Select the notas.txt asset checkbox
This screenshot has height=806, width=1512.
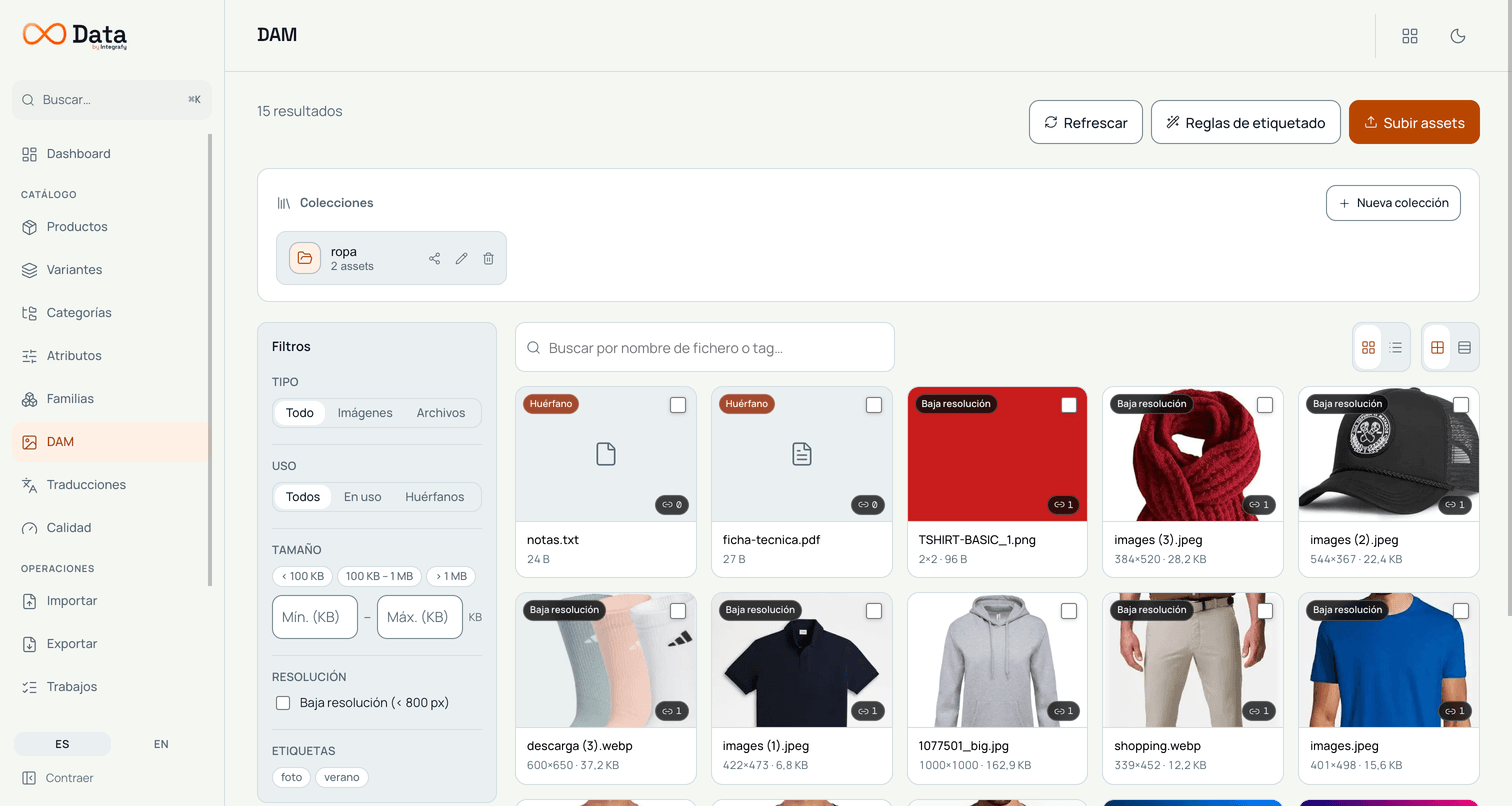coord(678,405)
